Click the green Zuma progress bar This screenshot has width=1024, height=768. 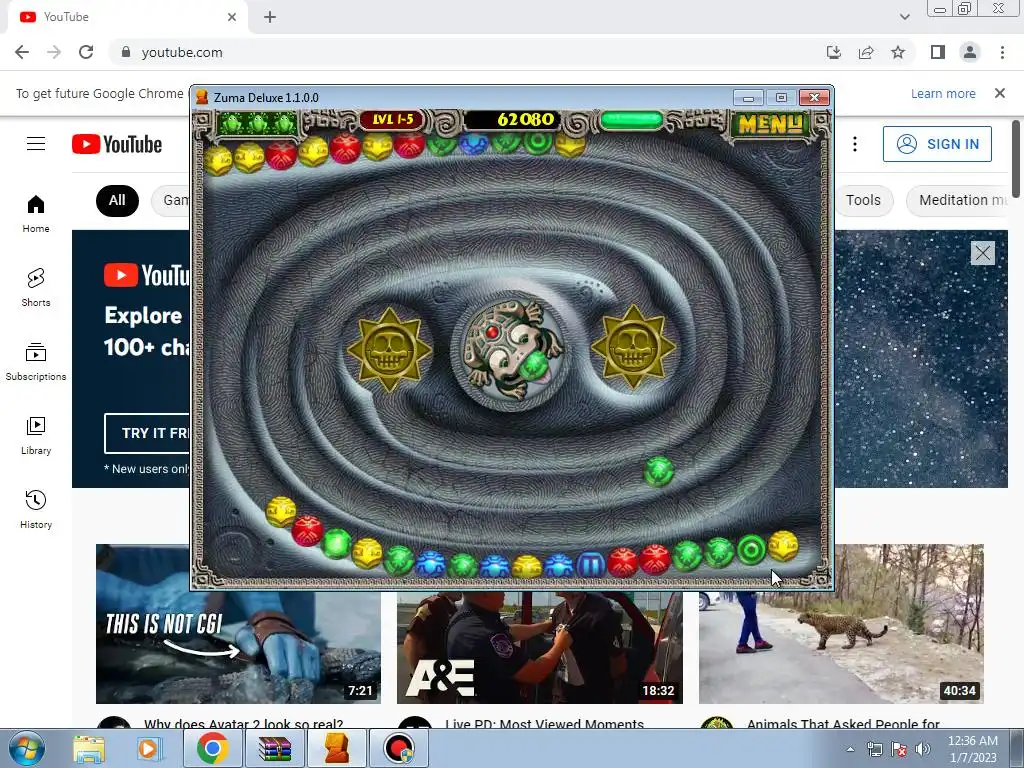coord(631,120)
